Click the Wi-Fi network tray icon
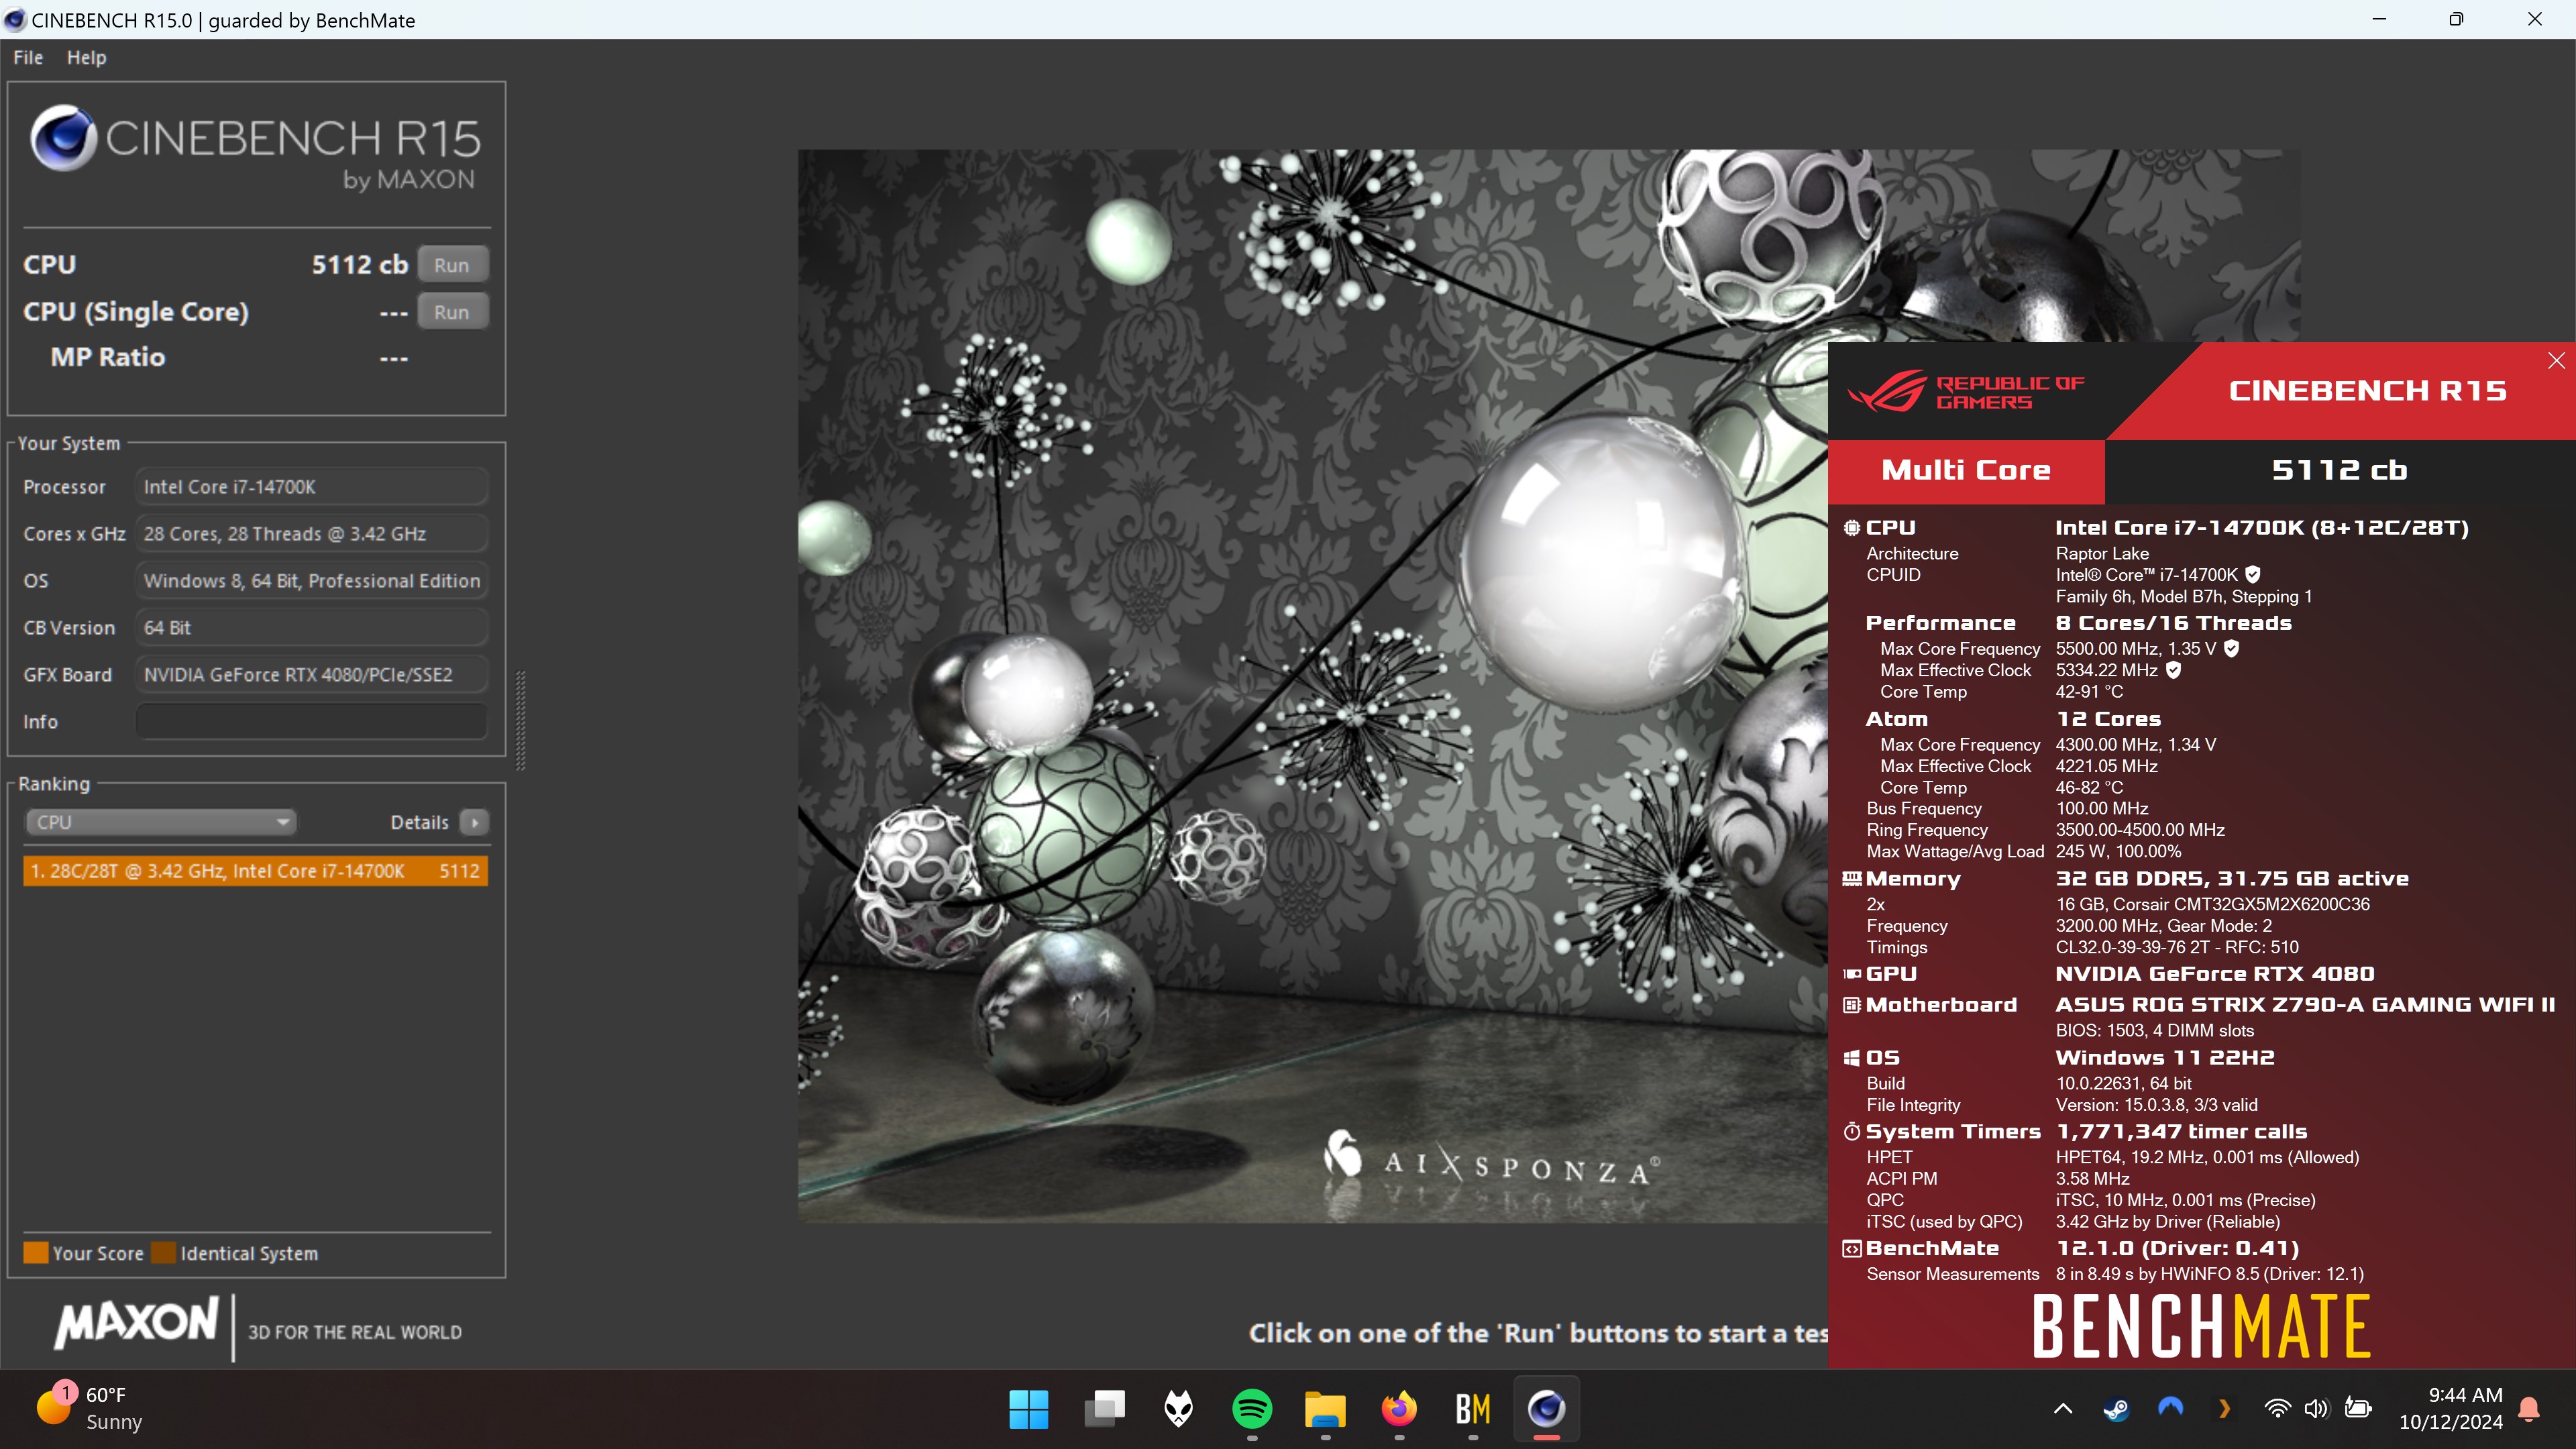 tap(2277, 1409)
